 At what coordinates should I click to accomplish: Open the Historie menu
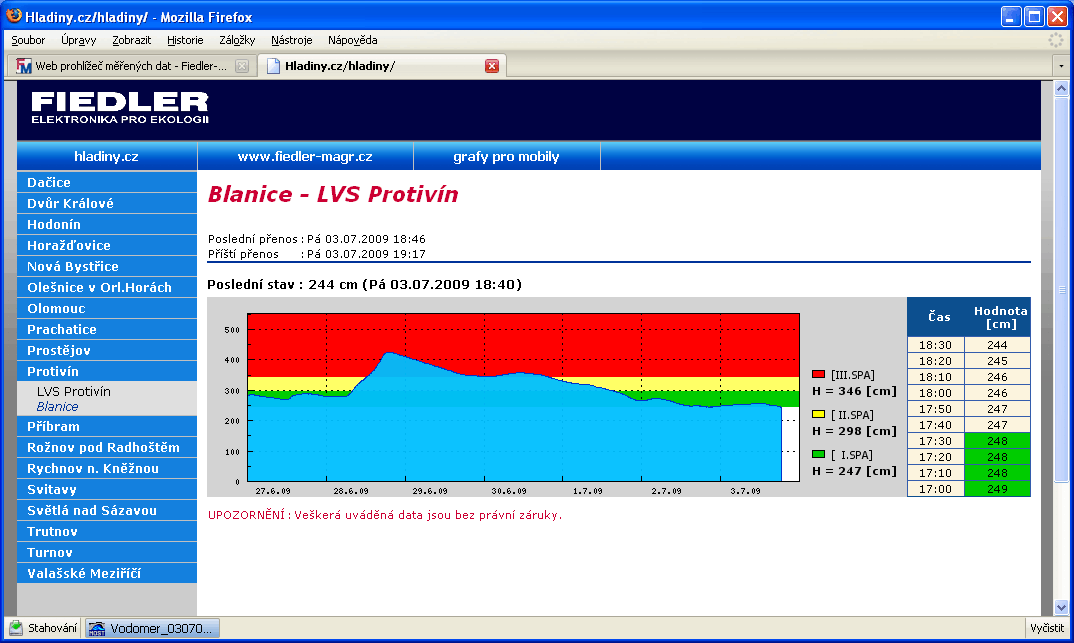click(185, 40)
